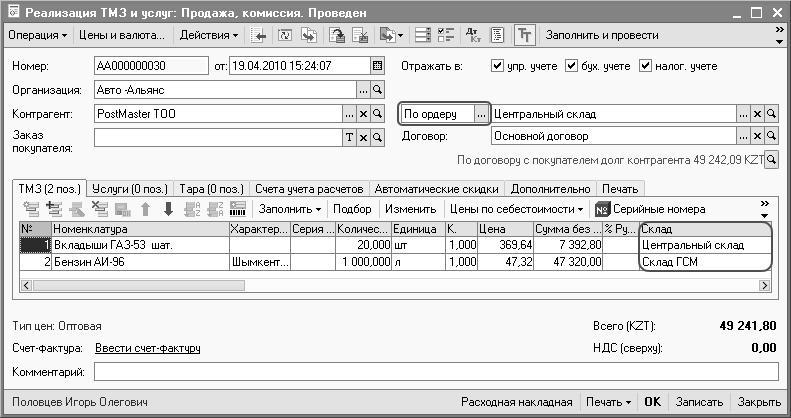Expand the Заполнить dropdown in table toolbar
The width and height of the screenshot is (791, 418).
[x=290, y=209]
